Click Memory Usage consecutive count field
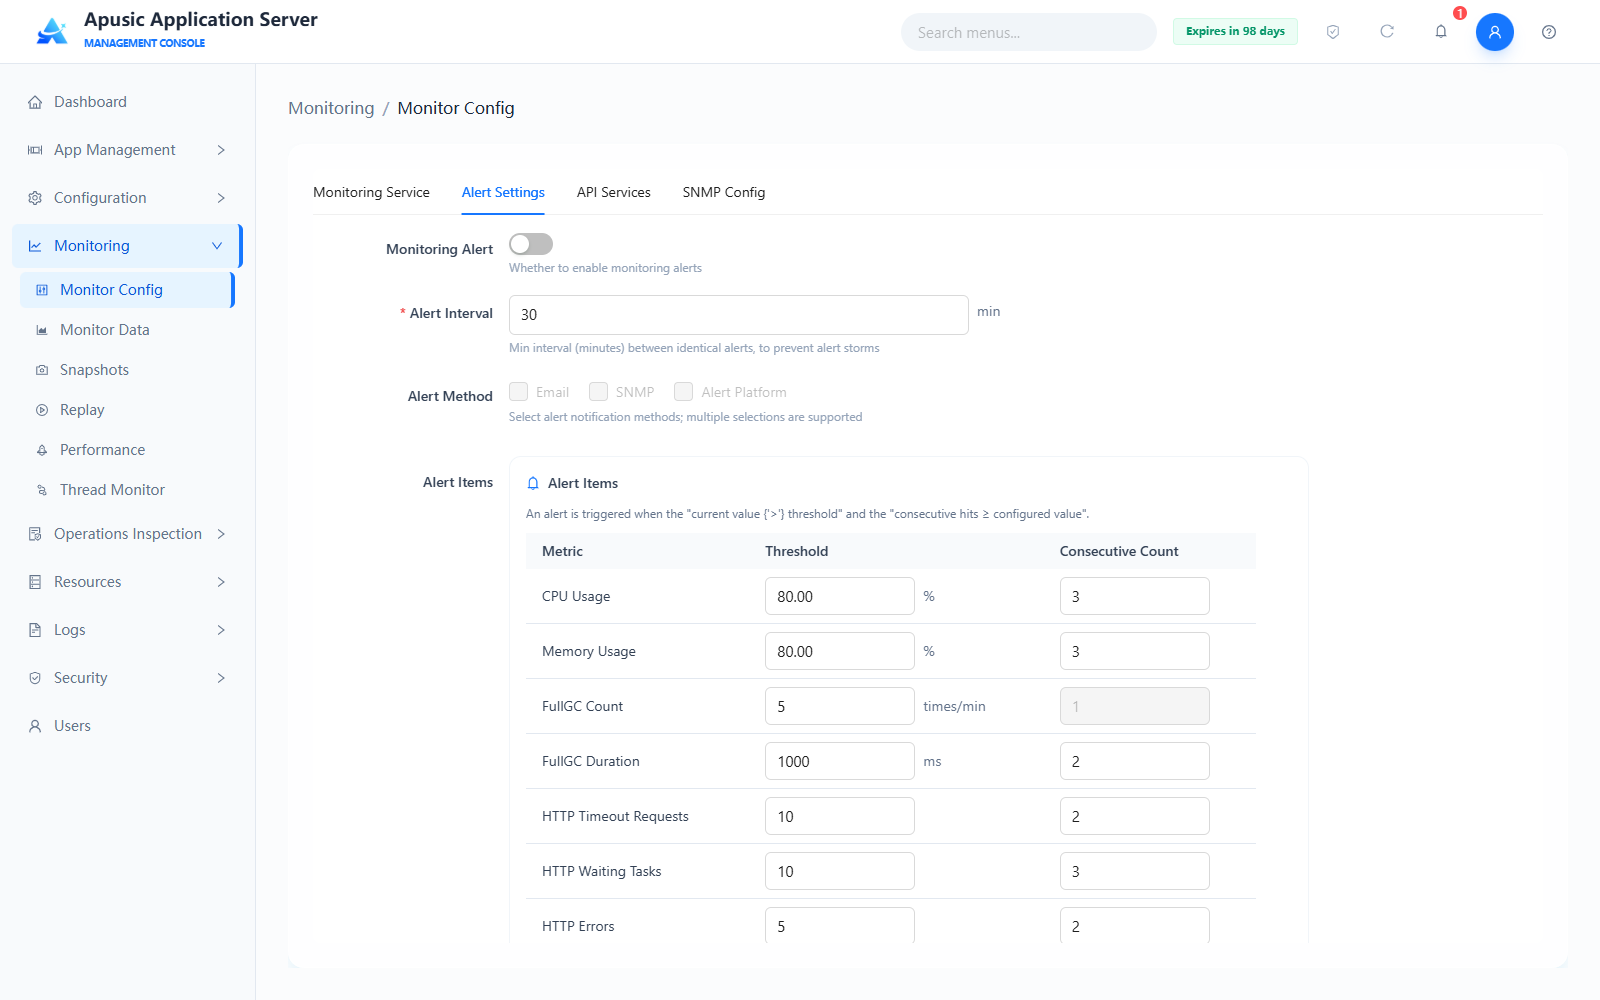The width and height of the screenshot is (1600, 1000). coord(1134,651)
